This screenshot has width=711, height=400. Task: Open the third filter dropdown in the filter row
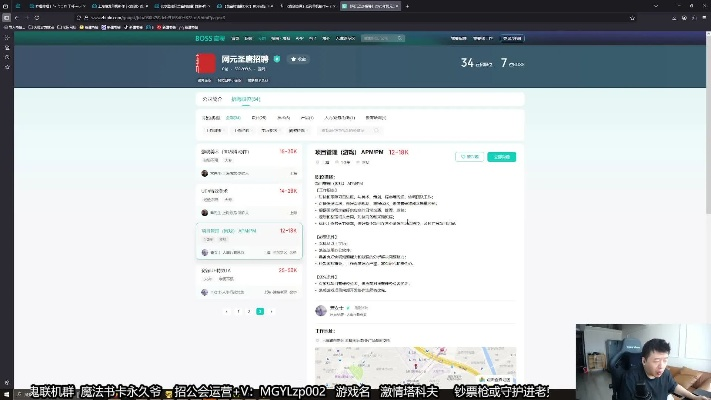pyautogui.click(x=269, y=130)
